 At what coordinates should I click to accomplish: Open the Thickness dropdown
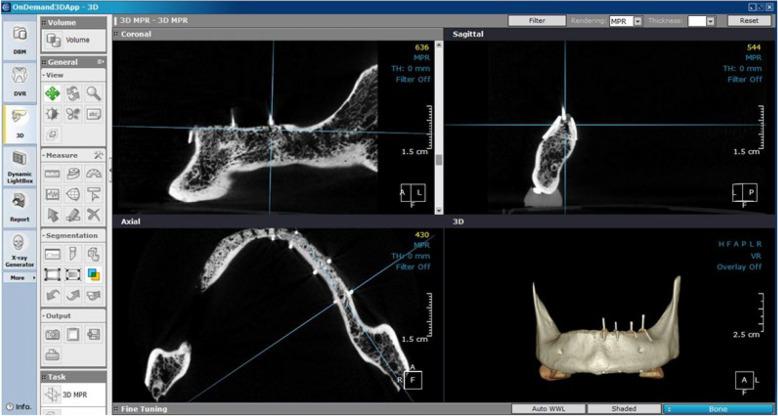710,20
